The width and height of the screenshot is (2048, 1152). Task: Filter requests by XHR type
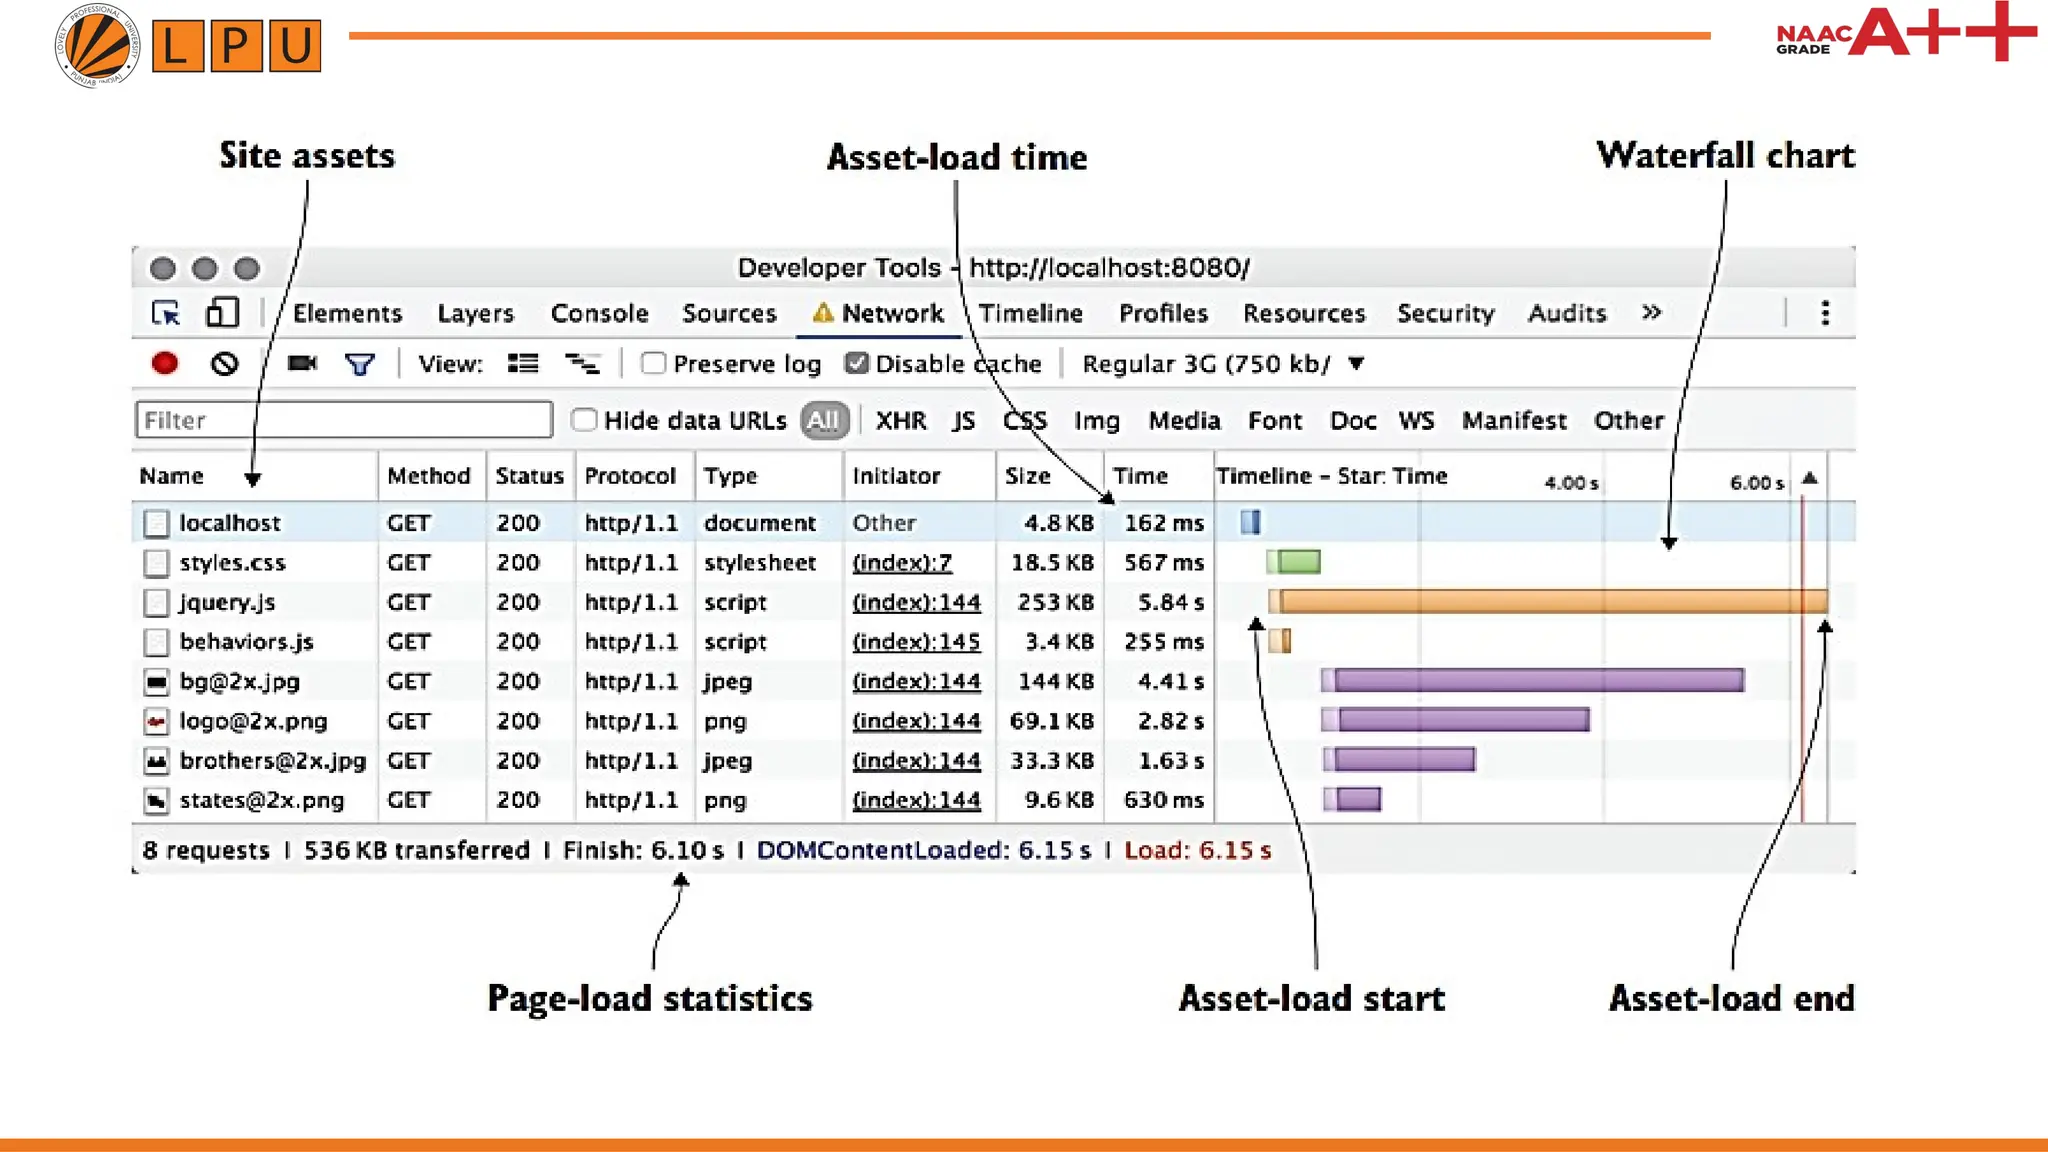point(901,420)
